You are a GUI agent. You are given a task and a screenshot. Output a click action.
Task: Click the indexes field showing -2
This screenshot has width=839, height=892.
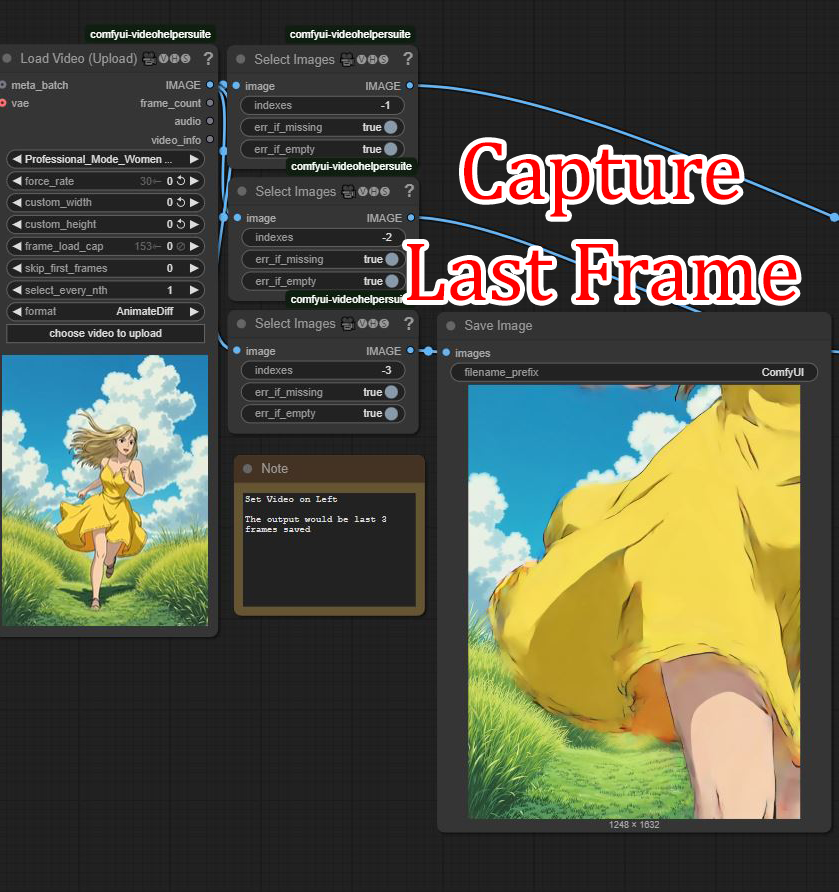(x=324, y=237)
